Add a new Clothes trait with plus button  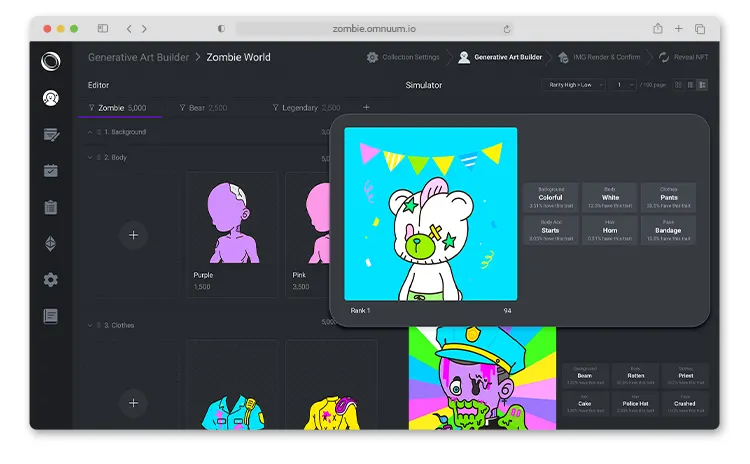tap(133, 403)
